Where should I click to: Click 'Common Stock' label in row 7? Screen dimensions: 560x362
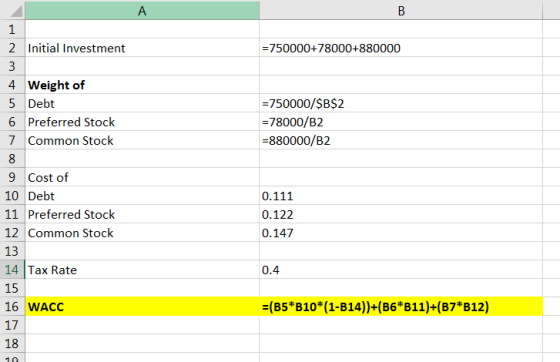(142, 140)
